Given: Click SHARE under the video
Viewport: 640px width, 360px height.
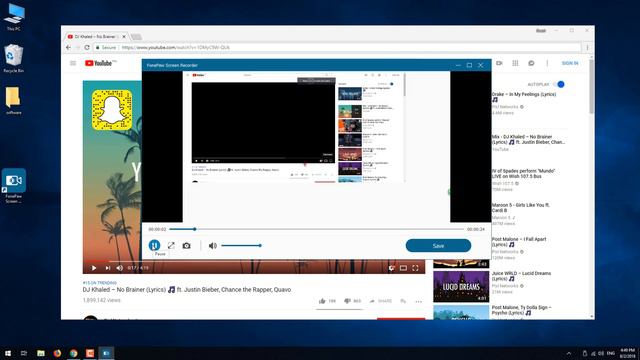Looking at the screenshot, I should coord(380,301).
